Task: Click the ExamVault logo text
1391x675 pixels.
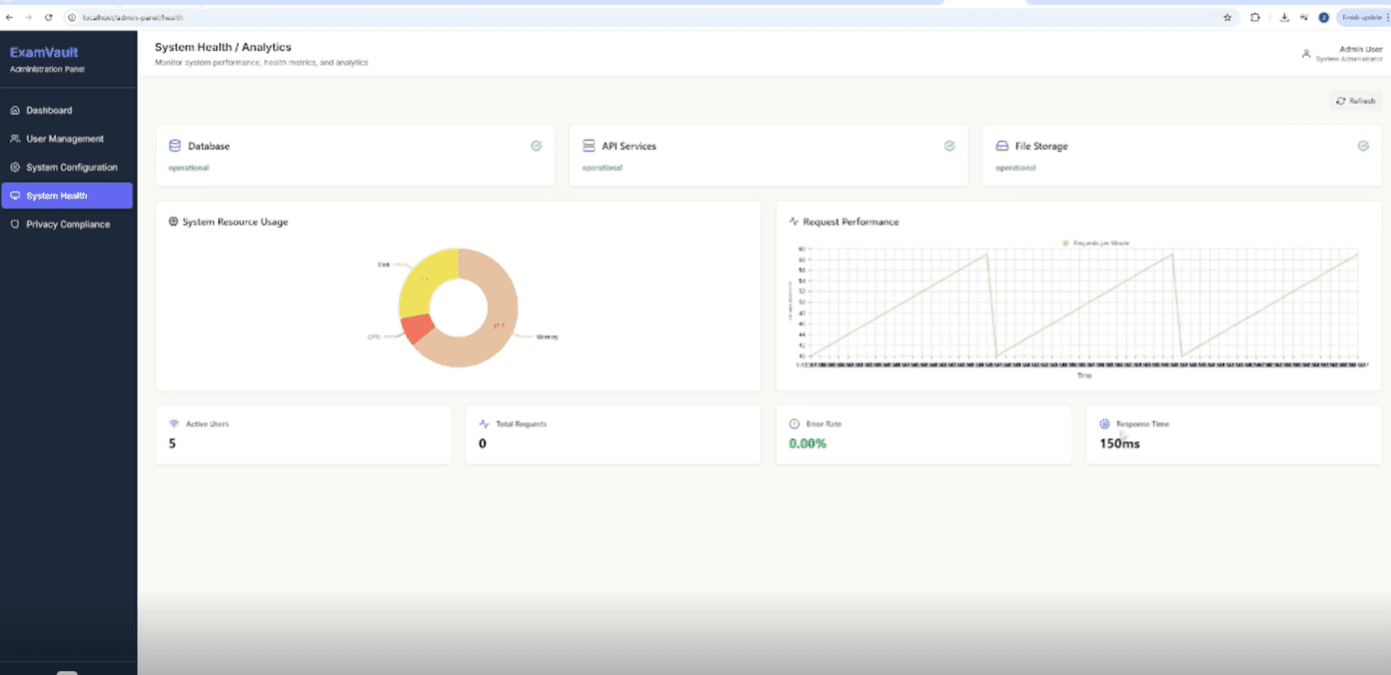Action: click(44, 52)
